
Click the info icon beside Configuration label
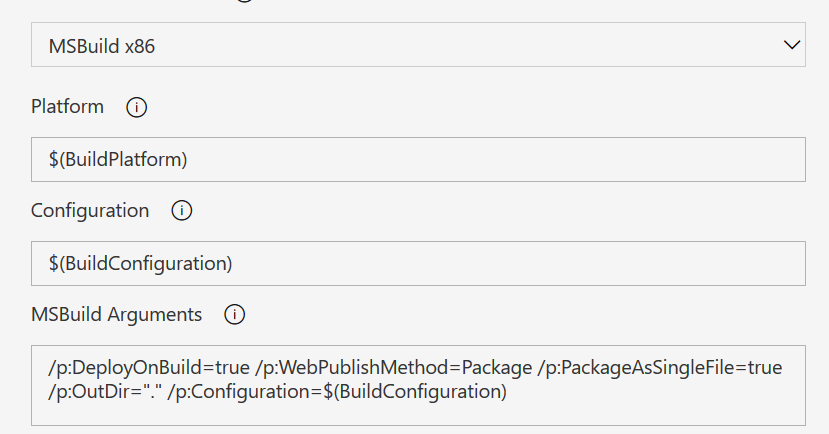click(x=182, y=211)
